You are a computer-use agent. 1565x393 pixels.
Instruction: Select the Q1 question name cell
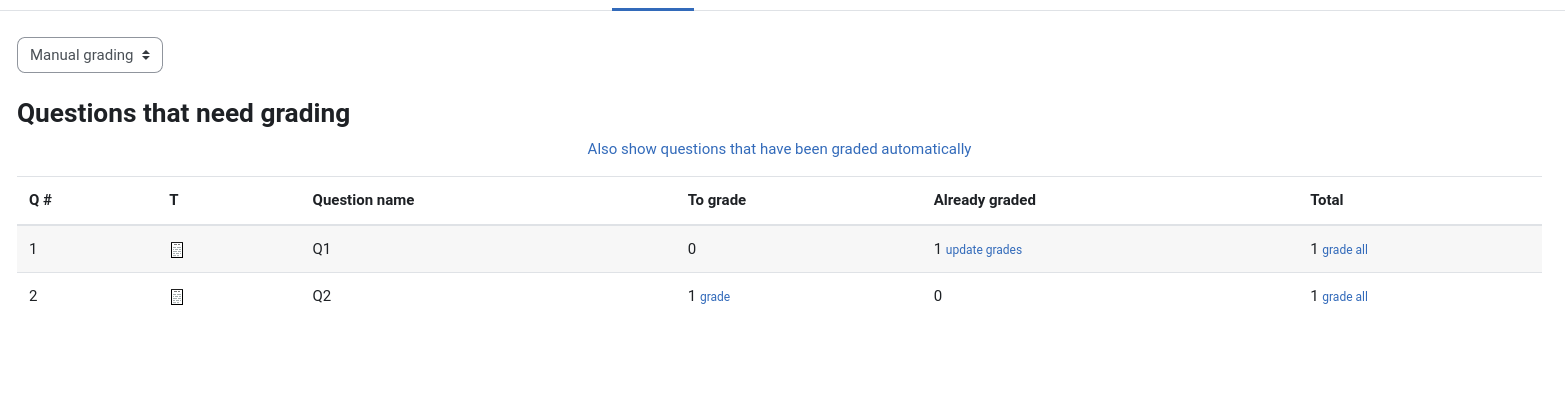tap(322, 249)
